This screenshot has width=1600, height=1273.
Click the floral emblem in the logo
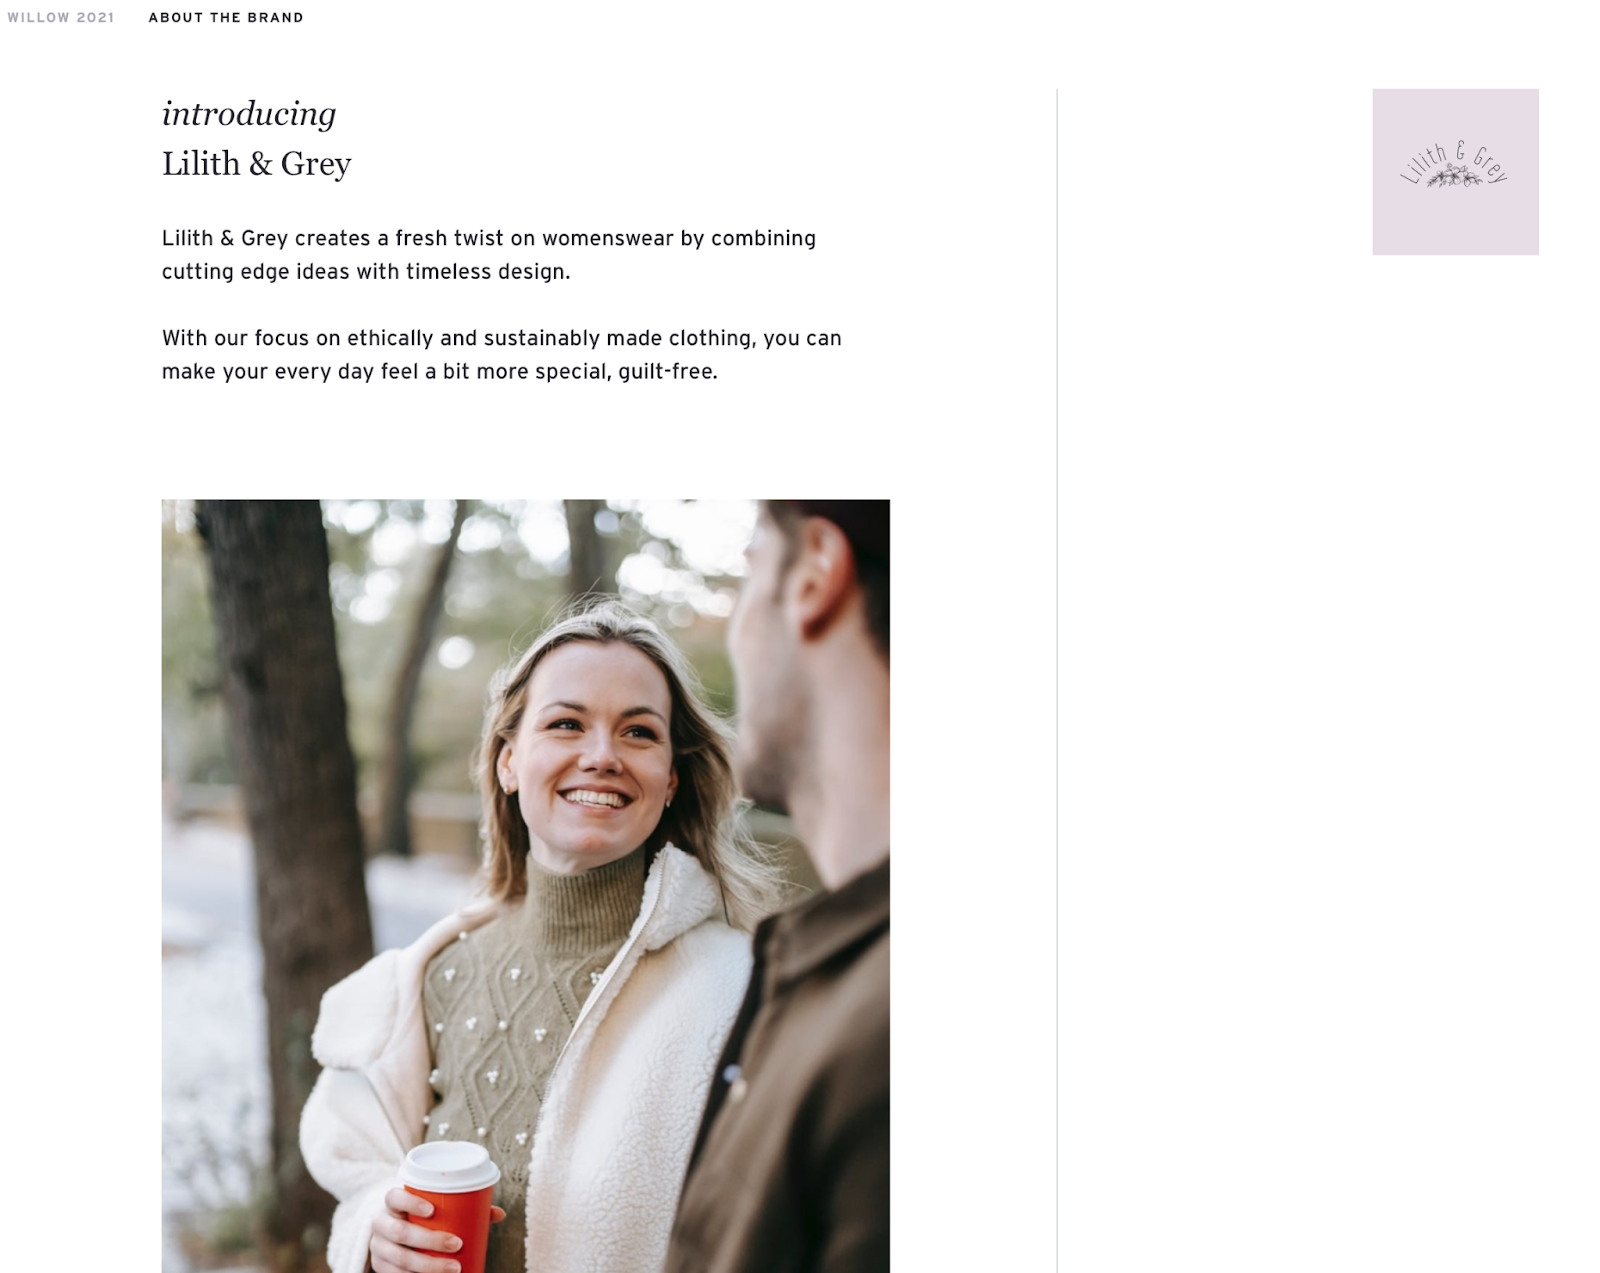1454,178
